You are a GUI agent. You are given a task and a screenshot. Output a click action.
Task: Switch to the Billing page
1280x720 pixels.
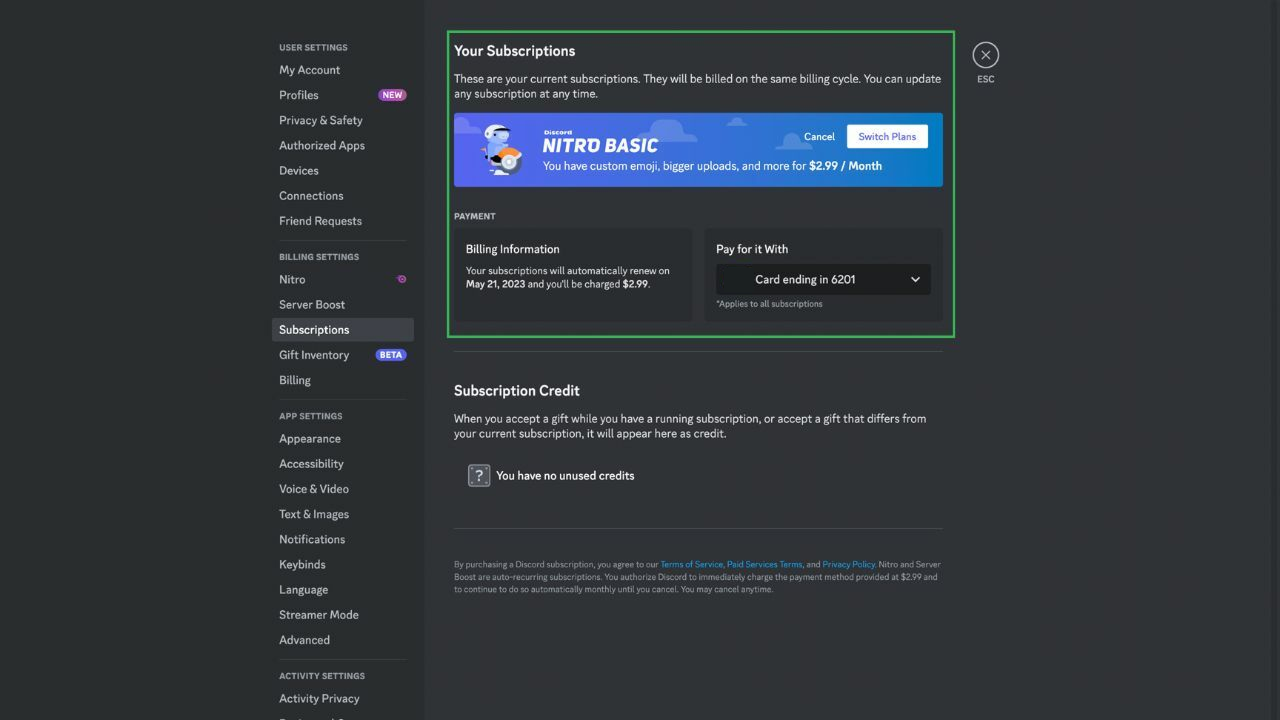pyautogui.click(x=294, y=380)
